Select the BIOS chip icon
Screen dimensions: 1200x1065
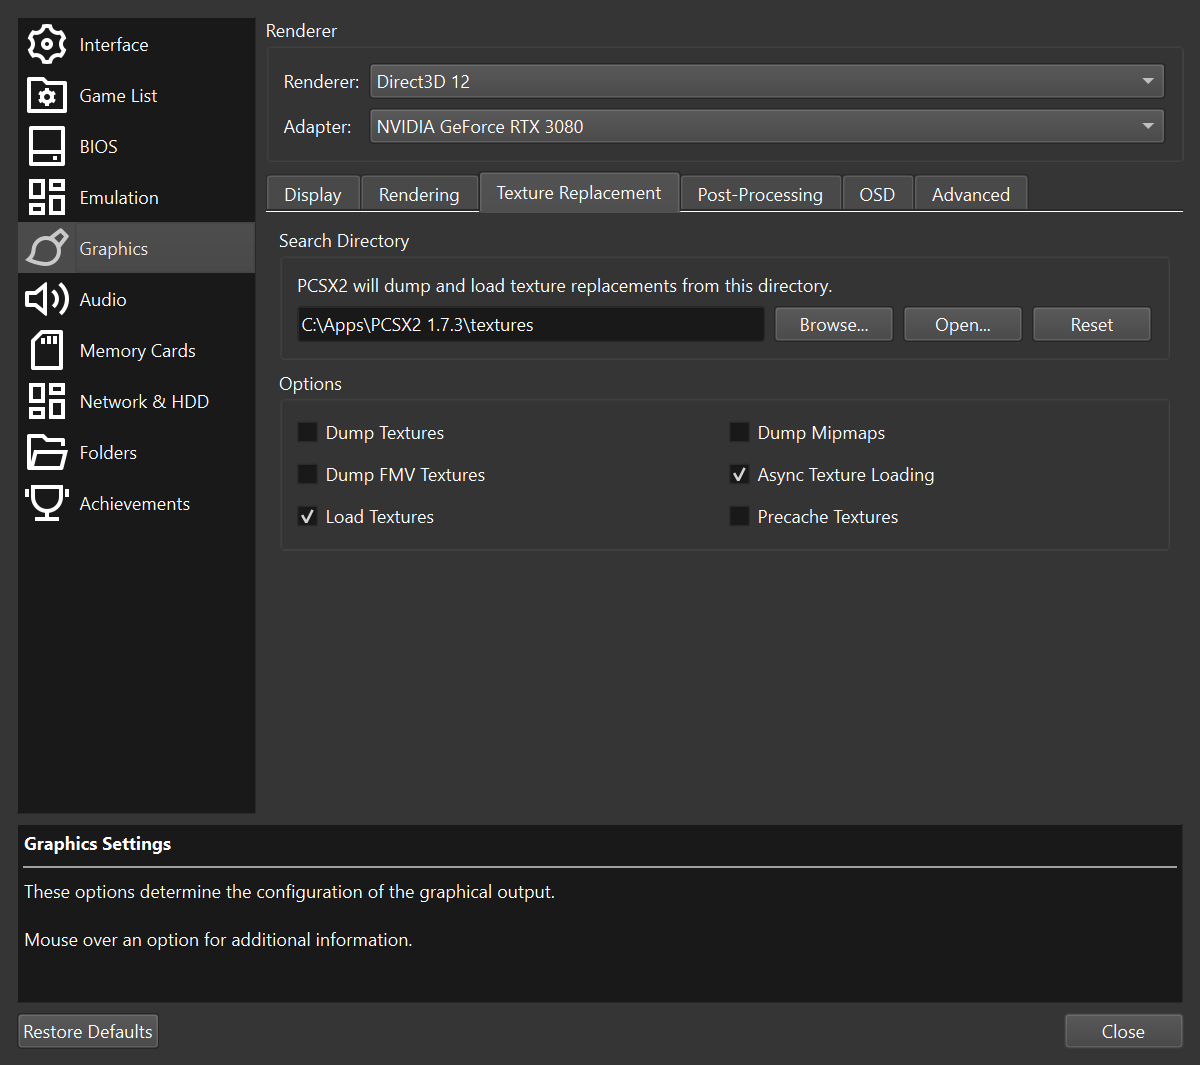[46, 146]
